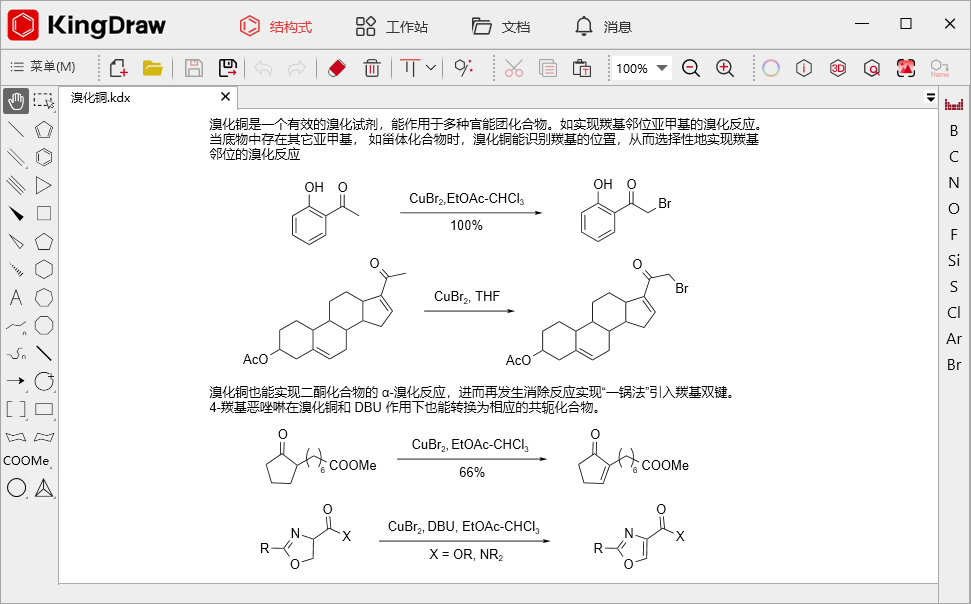
Task: Click the color ring swatch in the toolbar
Action: (770, 67)
